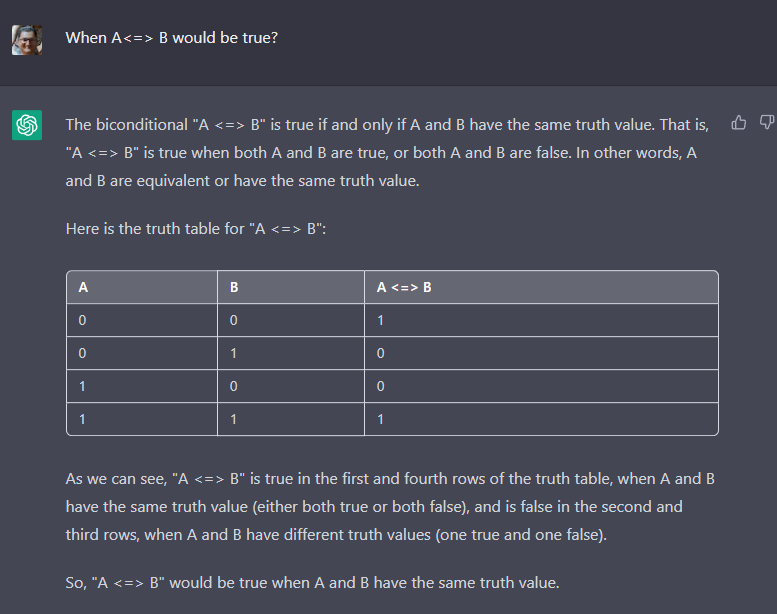Click the result cell in the last table row
777x614 pixels.
click(x=541, y=419)
